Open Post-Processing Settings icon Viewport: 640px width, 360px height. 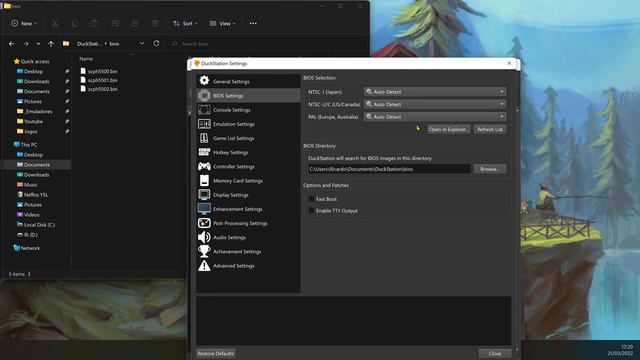(204, 223)
